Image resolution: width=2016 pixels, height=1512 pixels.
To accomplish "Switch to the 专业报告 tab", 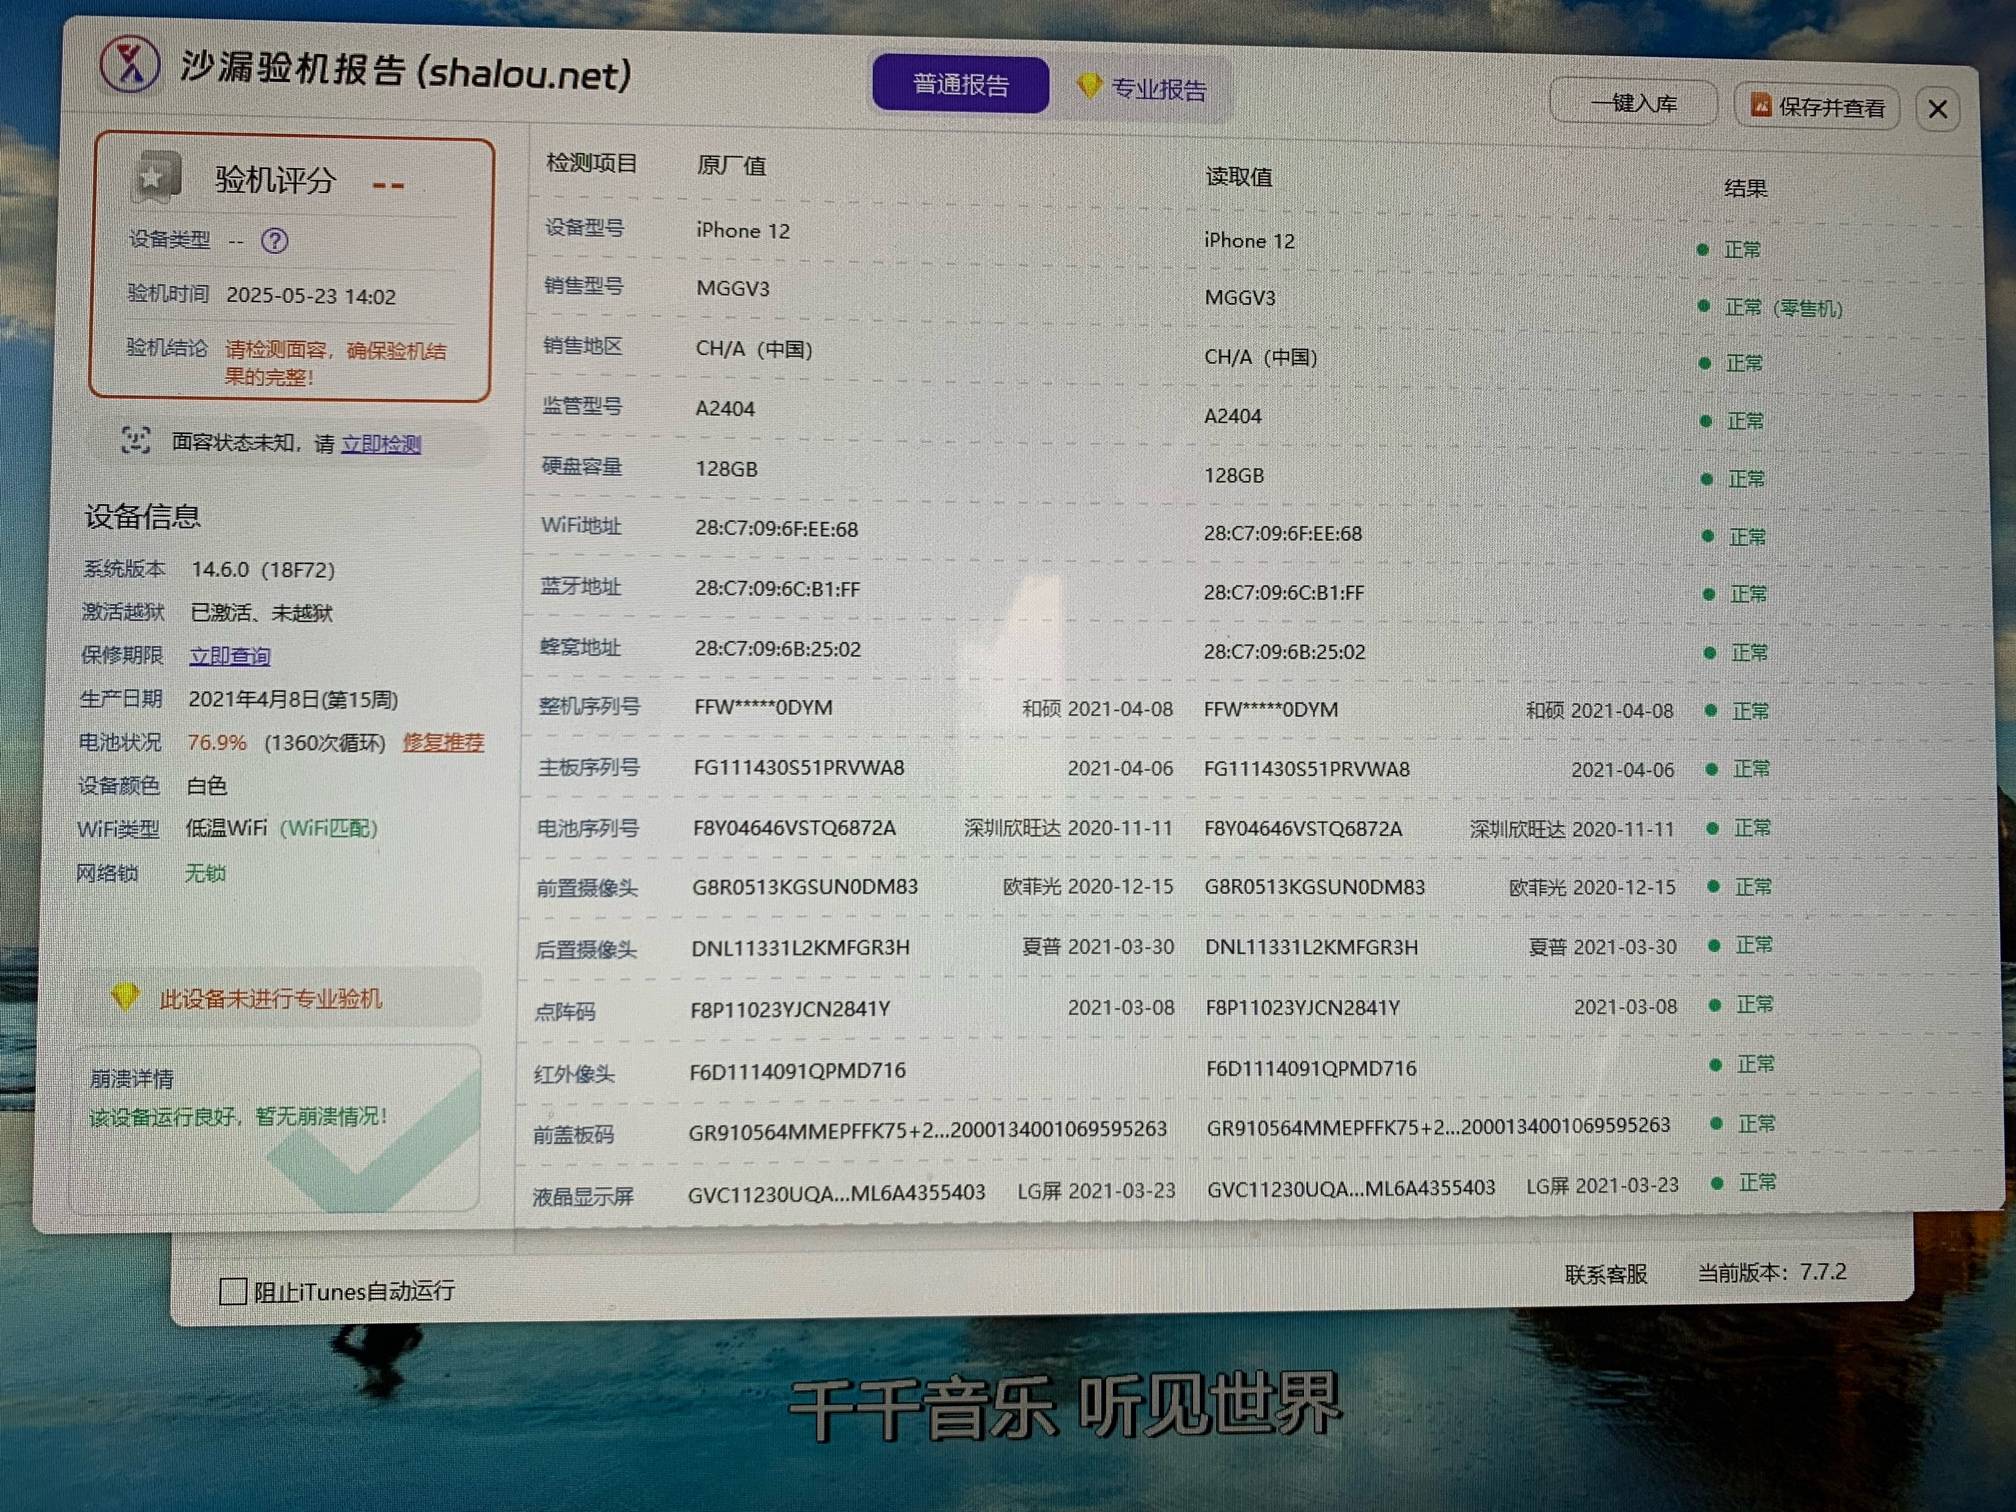I will click(x=1142, y=89).
